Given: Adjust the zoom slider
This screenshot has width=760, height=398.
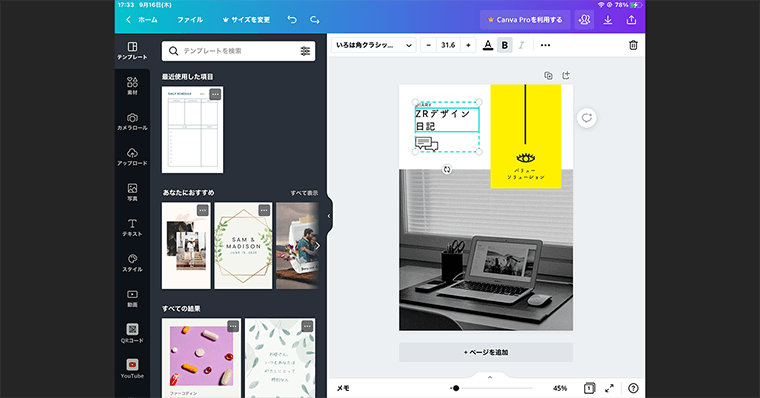Looking at the screenshot, I should click(491, 388).
